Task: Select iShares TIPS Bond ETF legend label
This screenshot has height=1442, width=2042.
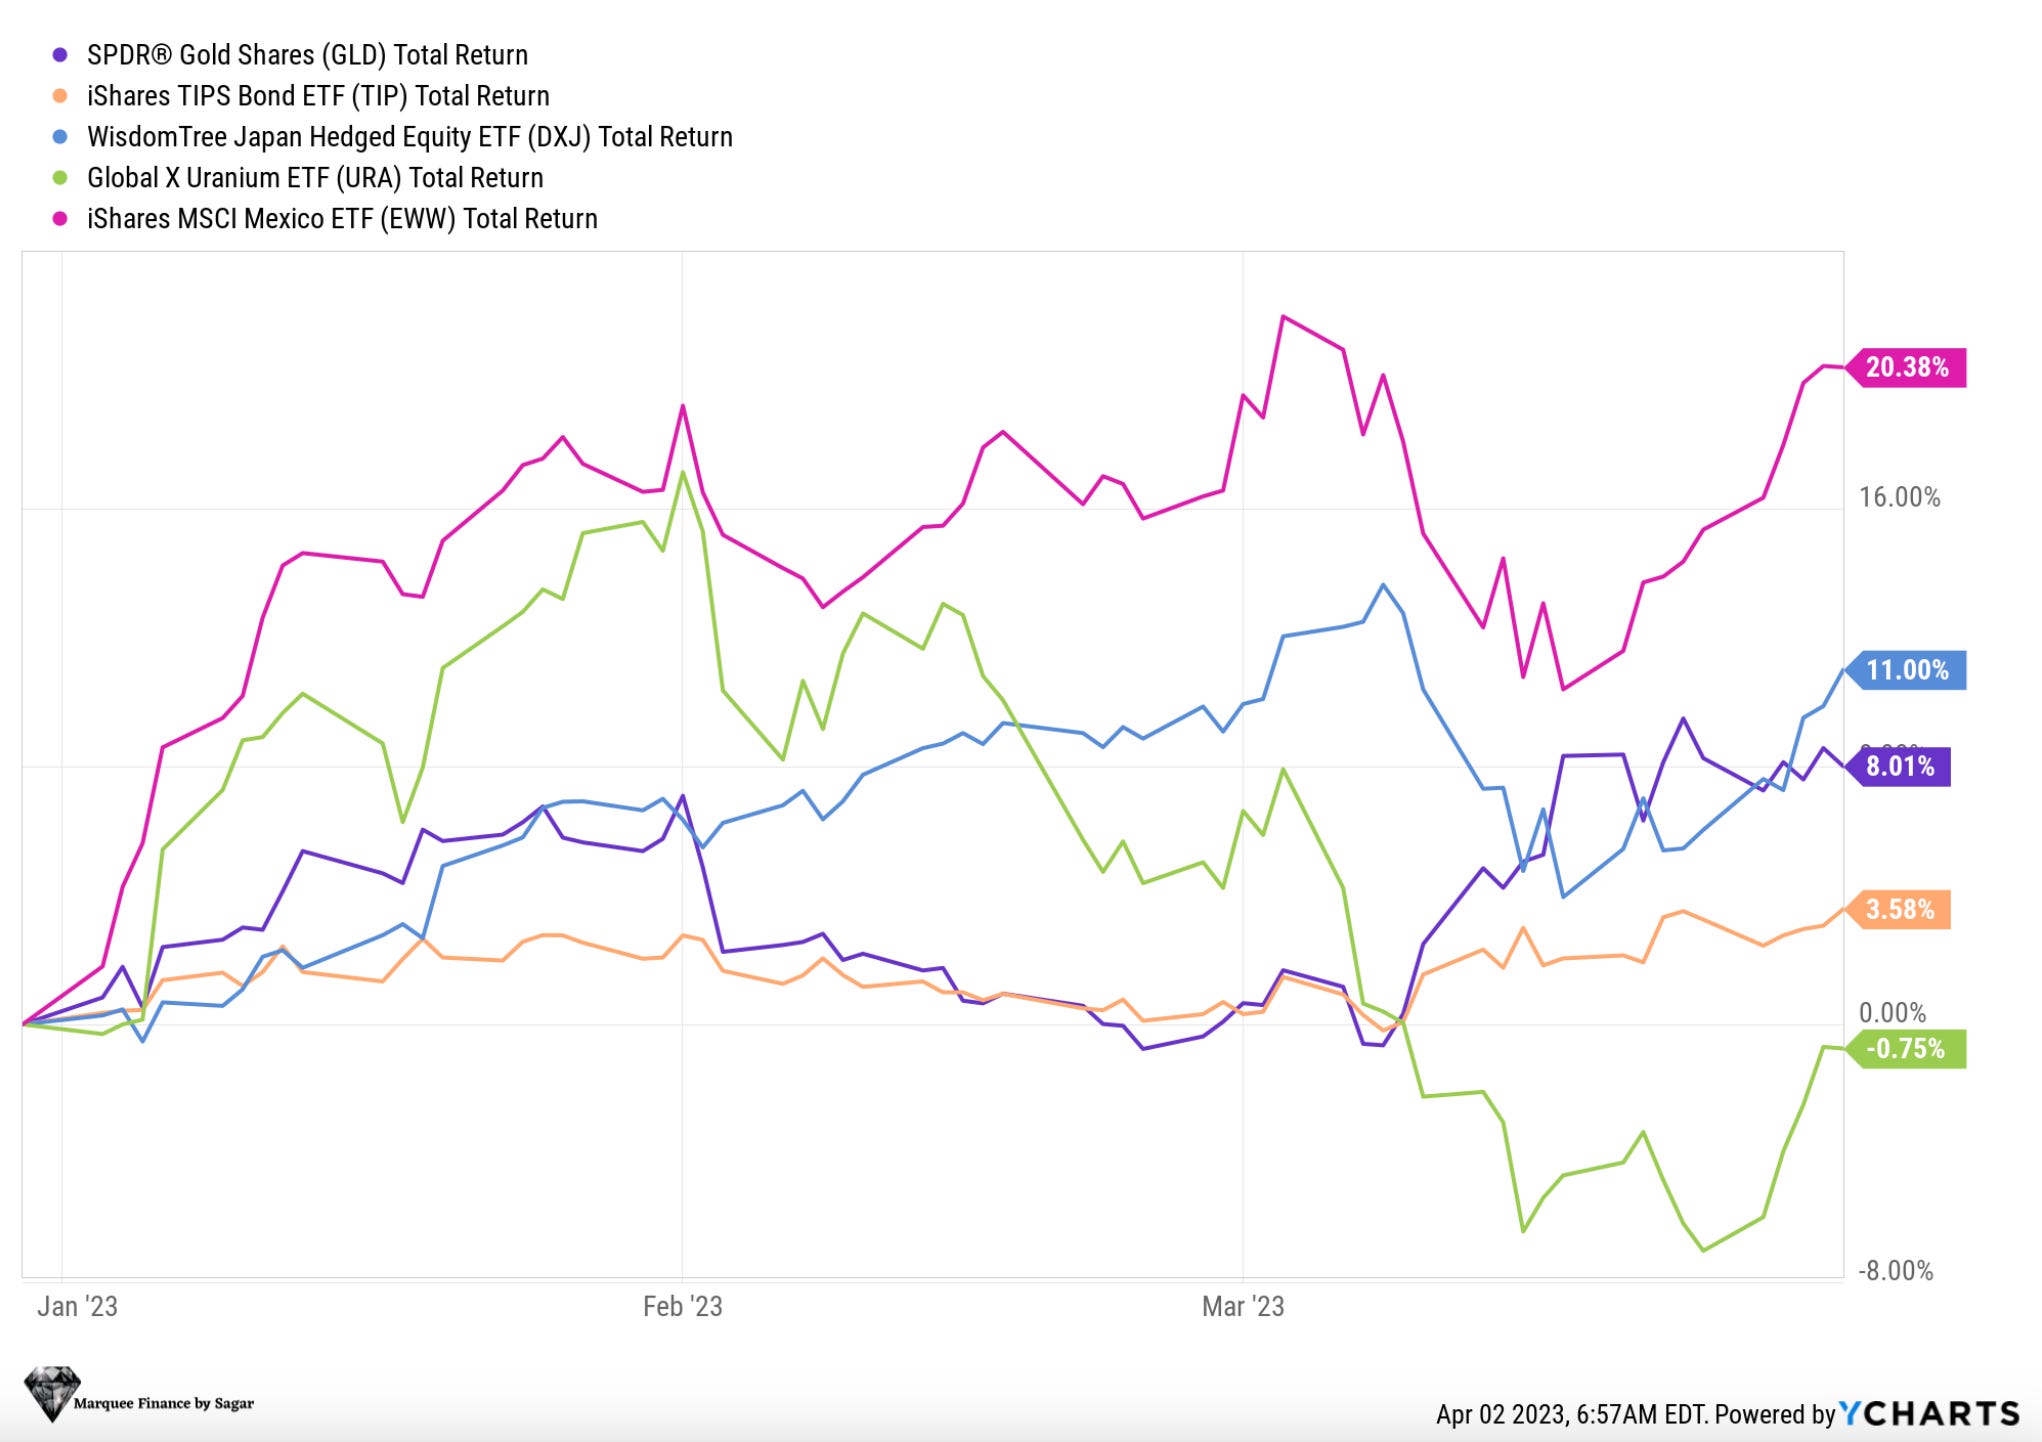Action: click(318, 96)
